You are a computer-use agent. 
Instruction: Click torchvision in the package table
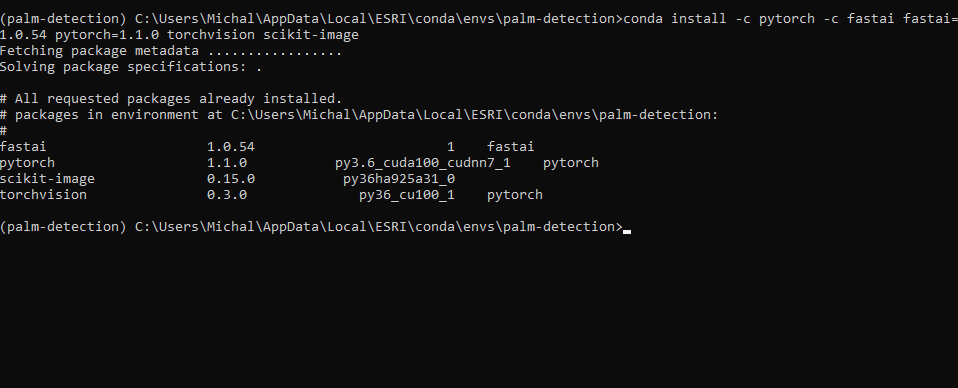click(43, 194)
